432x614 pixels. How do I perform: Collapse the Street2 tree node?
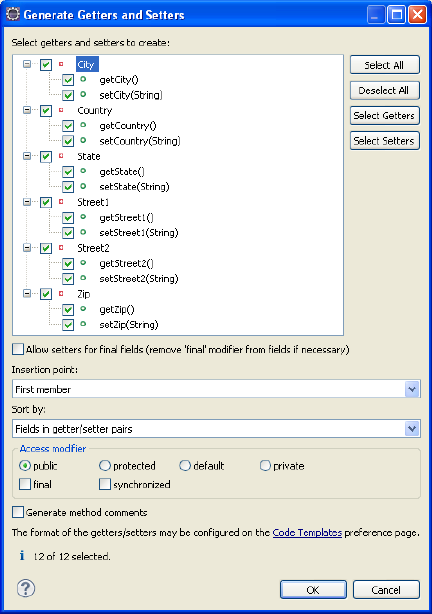point(27,247)
